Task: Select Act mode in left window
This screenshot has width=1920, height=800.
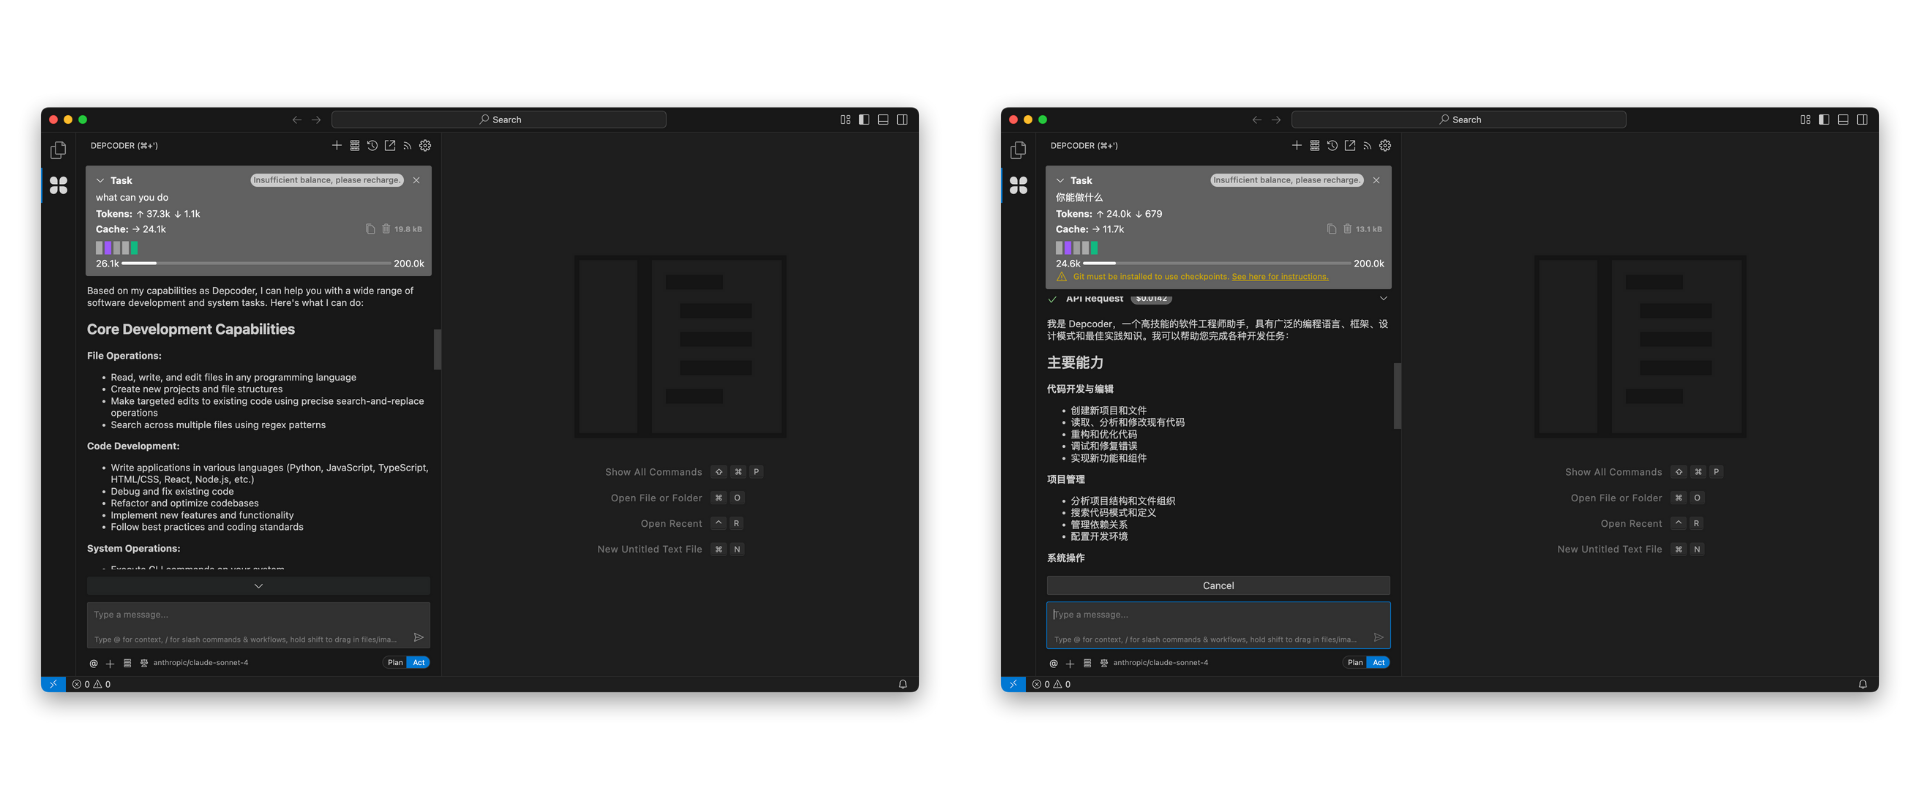Action: click(419, 662)
